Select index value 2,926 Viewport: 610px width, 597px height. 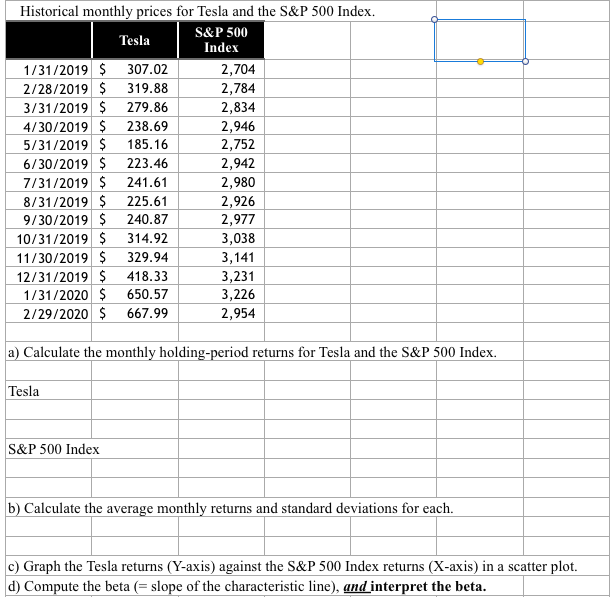(x=221, y=201)
